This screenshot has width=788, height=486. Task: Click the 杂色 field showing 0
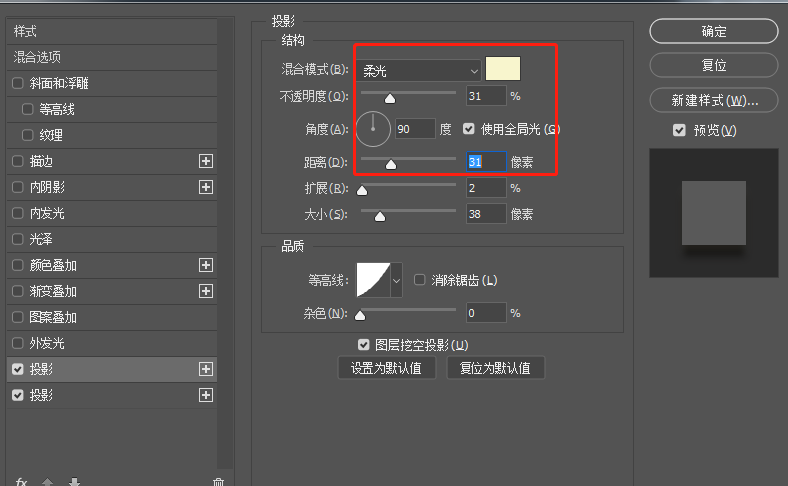coord(486,313)
